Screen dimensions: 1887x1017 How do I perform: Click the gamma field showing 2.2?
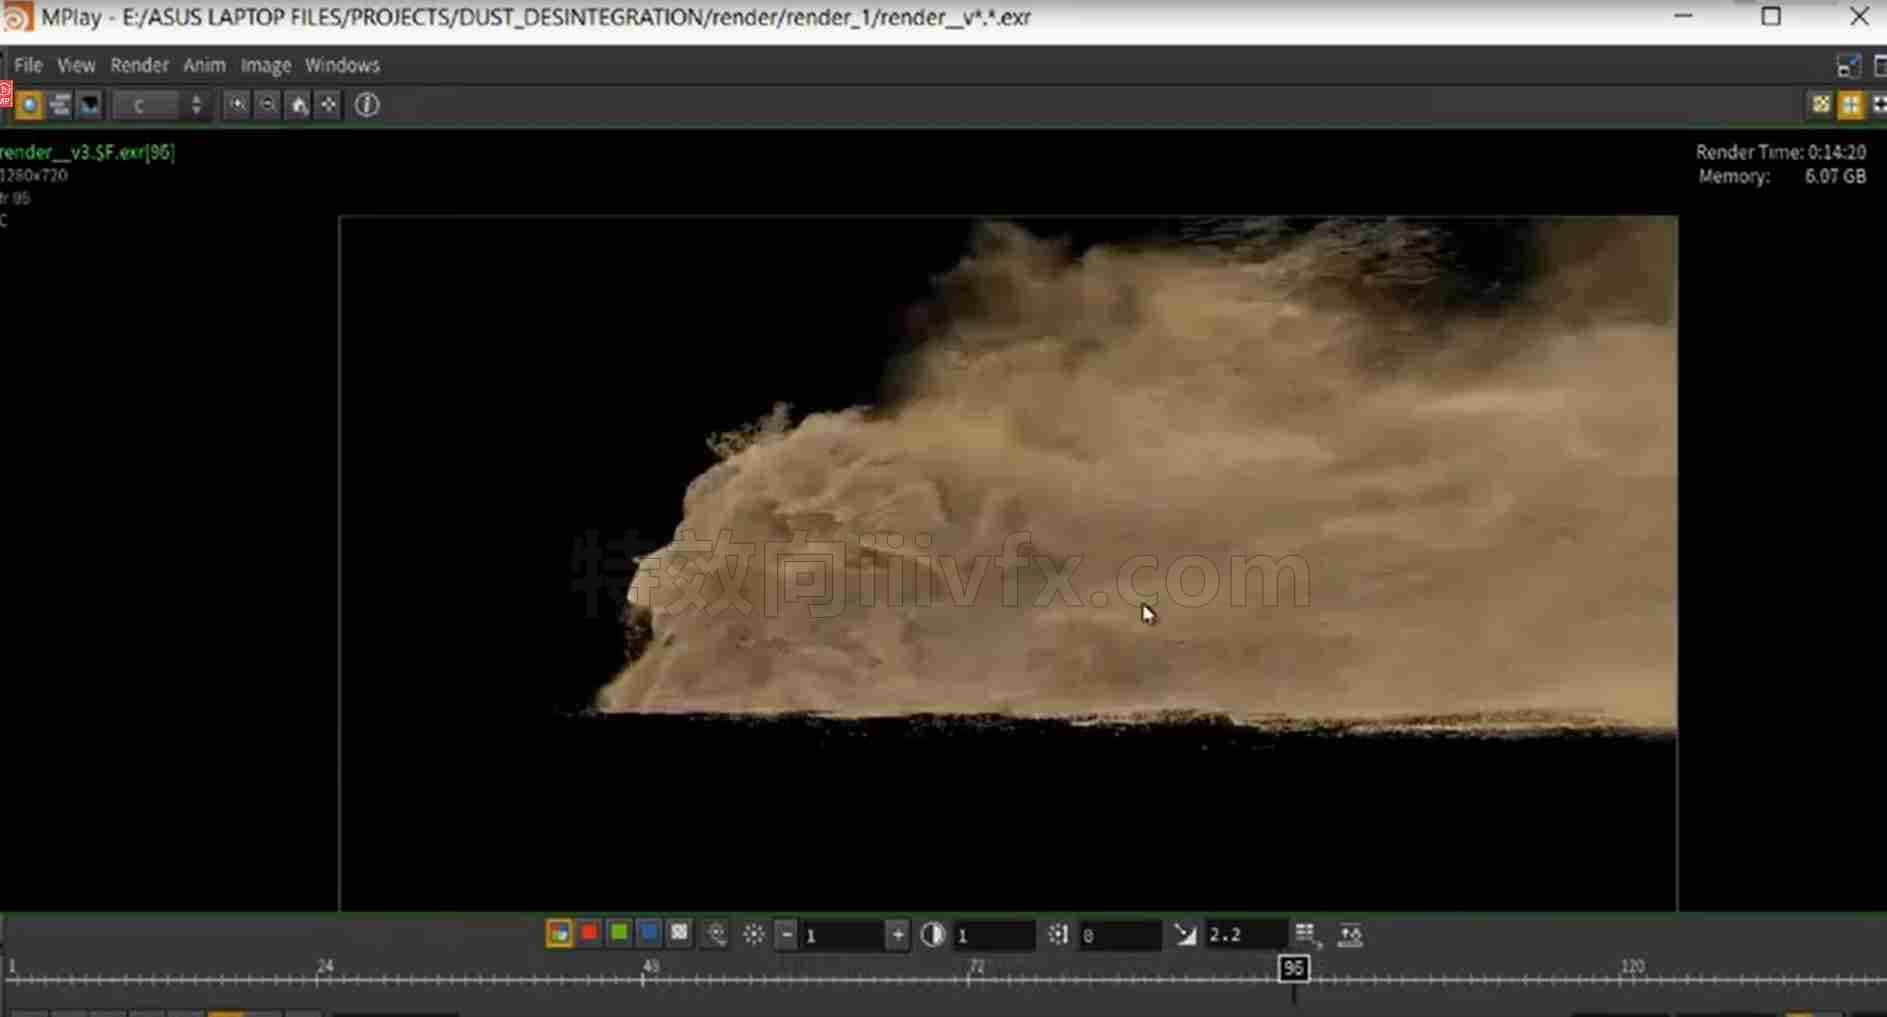(1245, 935)
